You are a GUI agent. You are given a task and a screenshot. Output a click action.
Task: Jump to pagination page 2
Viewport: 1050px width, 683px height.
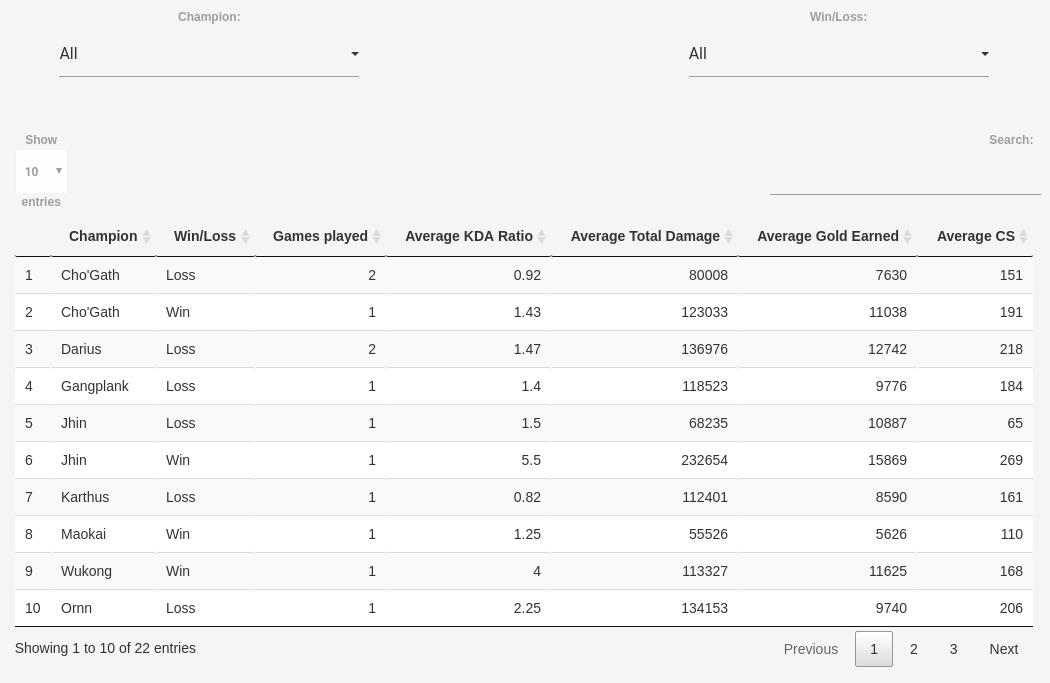pos(913,649)
